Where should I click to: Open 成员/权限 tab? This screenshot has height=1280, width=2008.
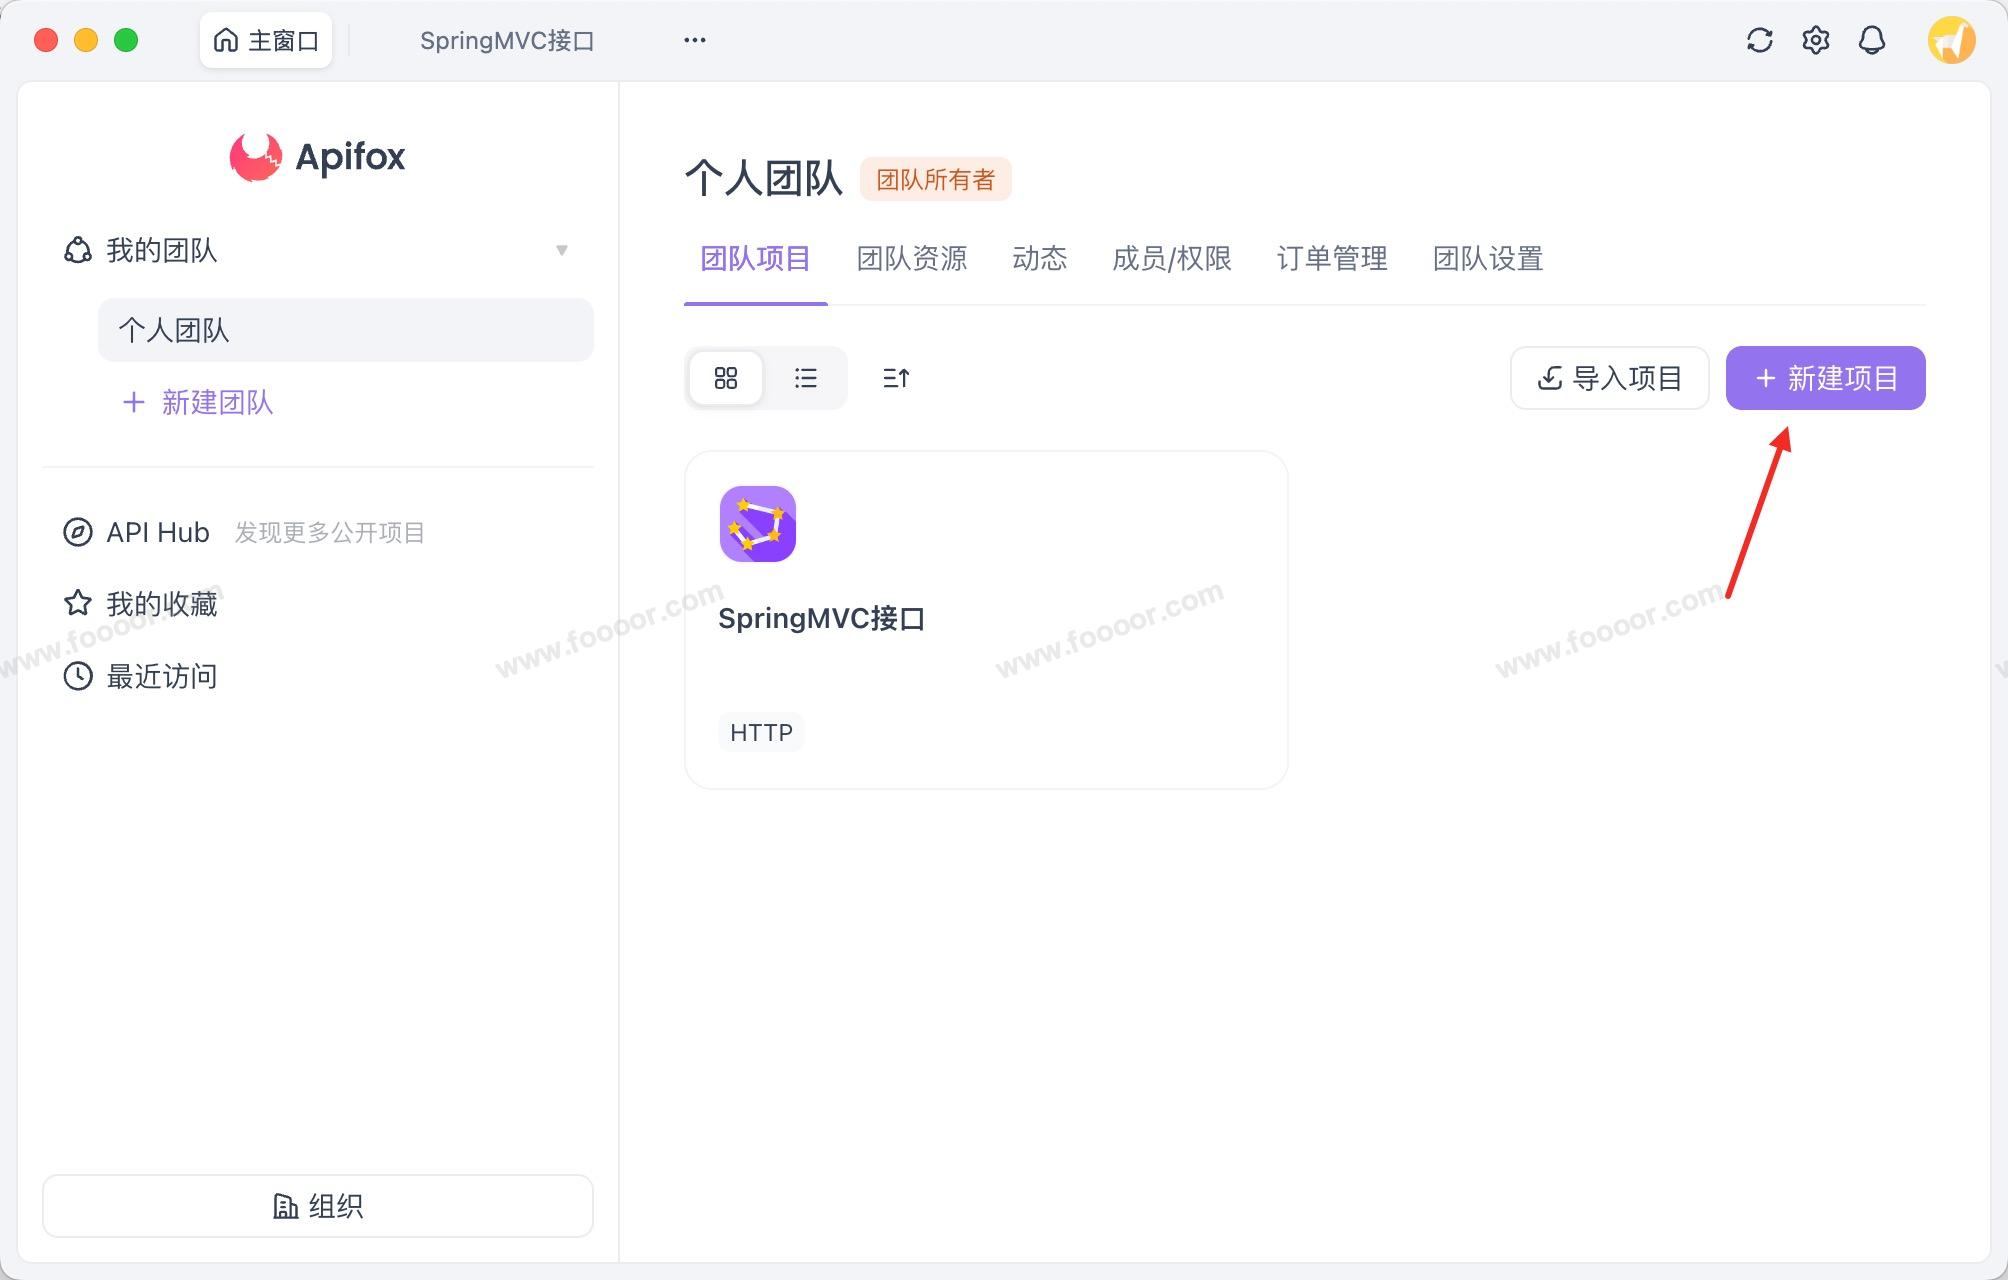(x=1171, y=259)
